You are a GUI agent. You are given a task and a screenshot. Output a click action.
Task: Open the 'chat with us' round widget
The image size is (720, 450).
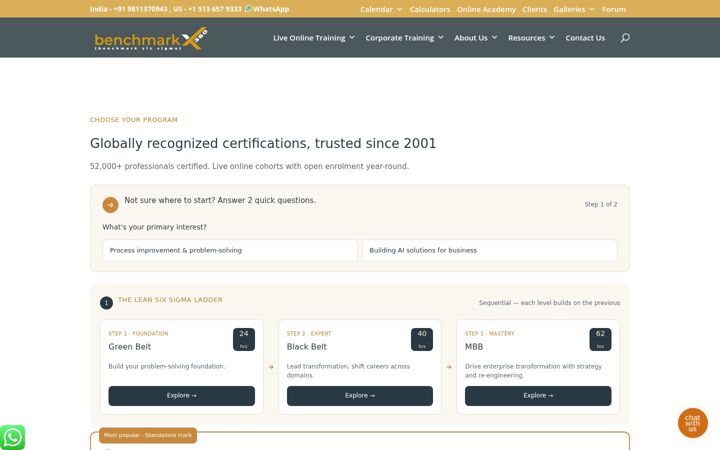tap(692, 422)
